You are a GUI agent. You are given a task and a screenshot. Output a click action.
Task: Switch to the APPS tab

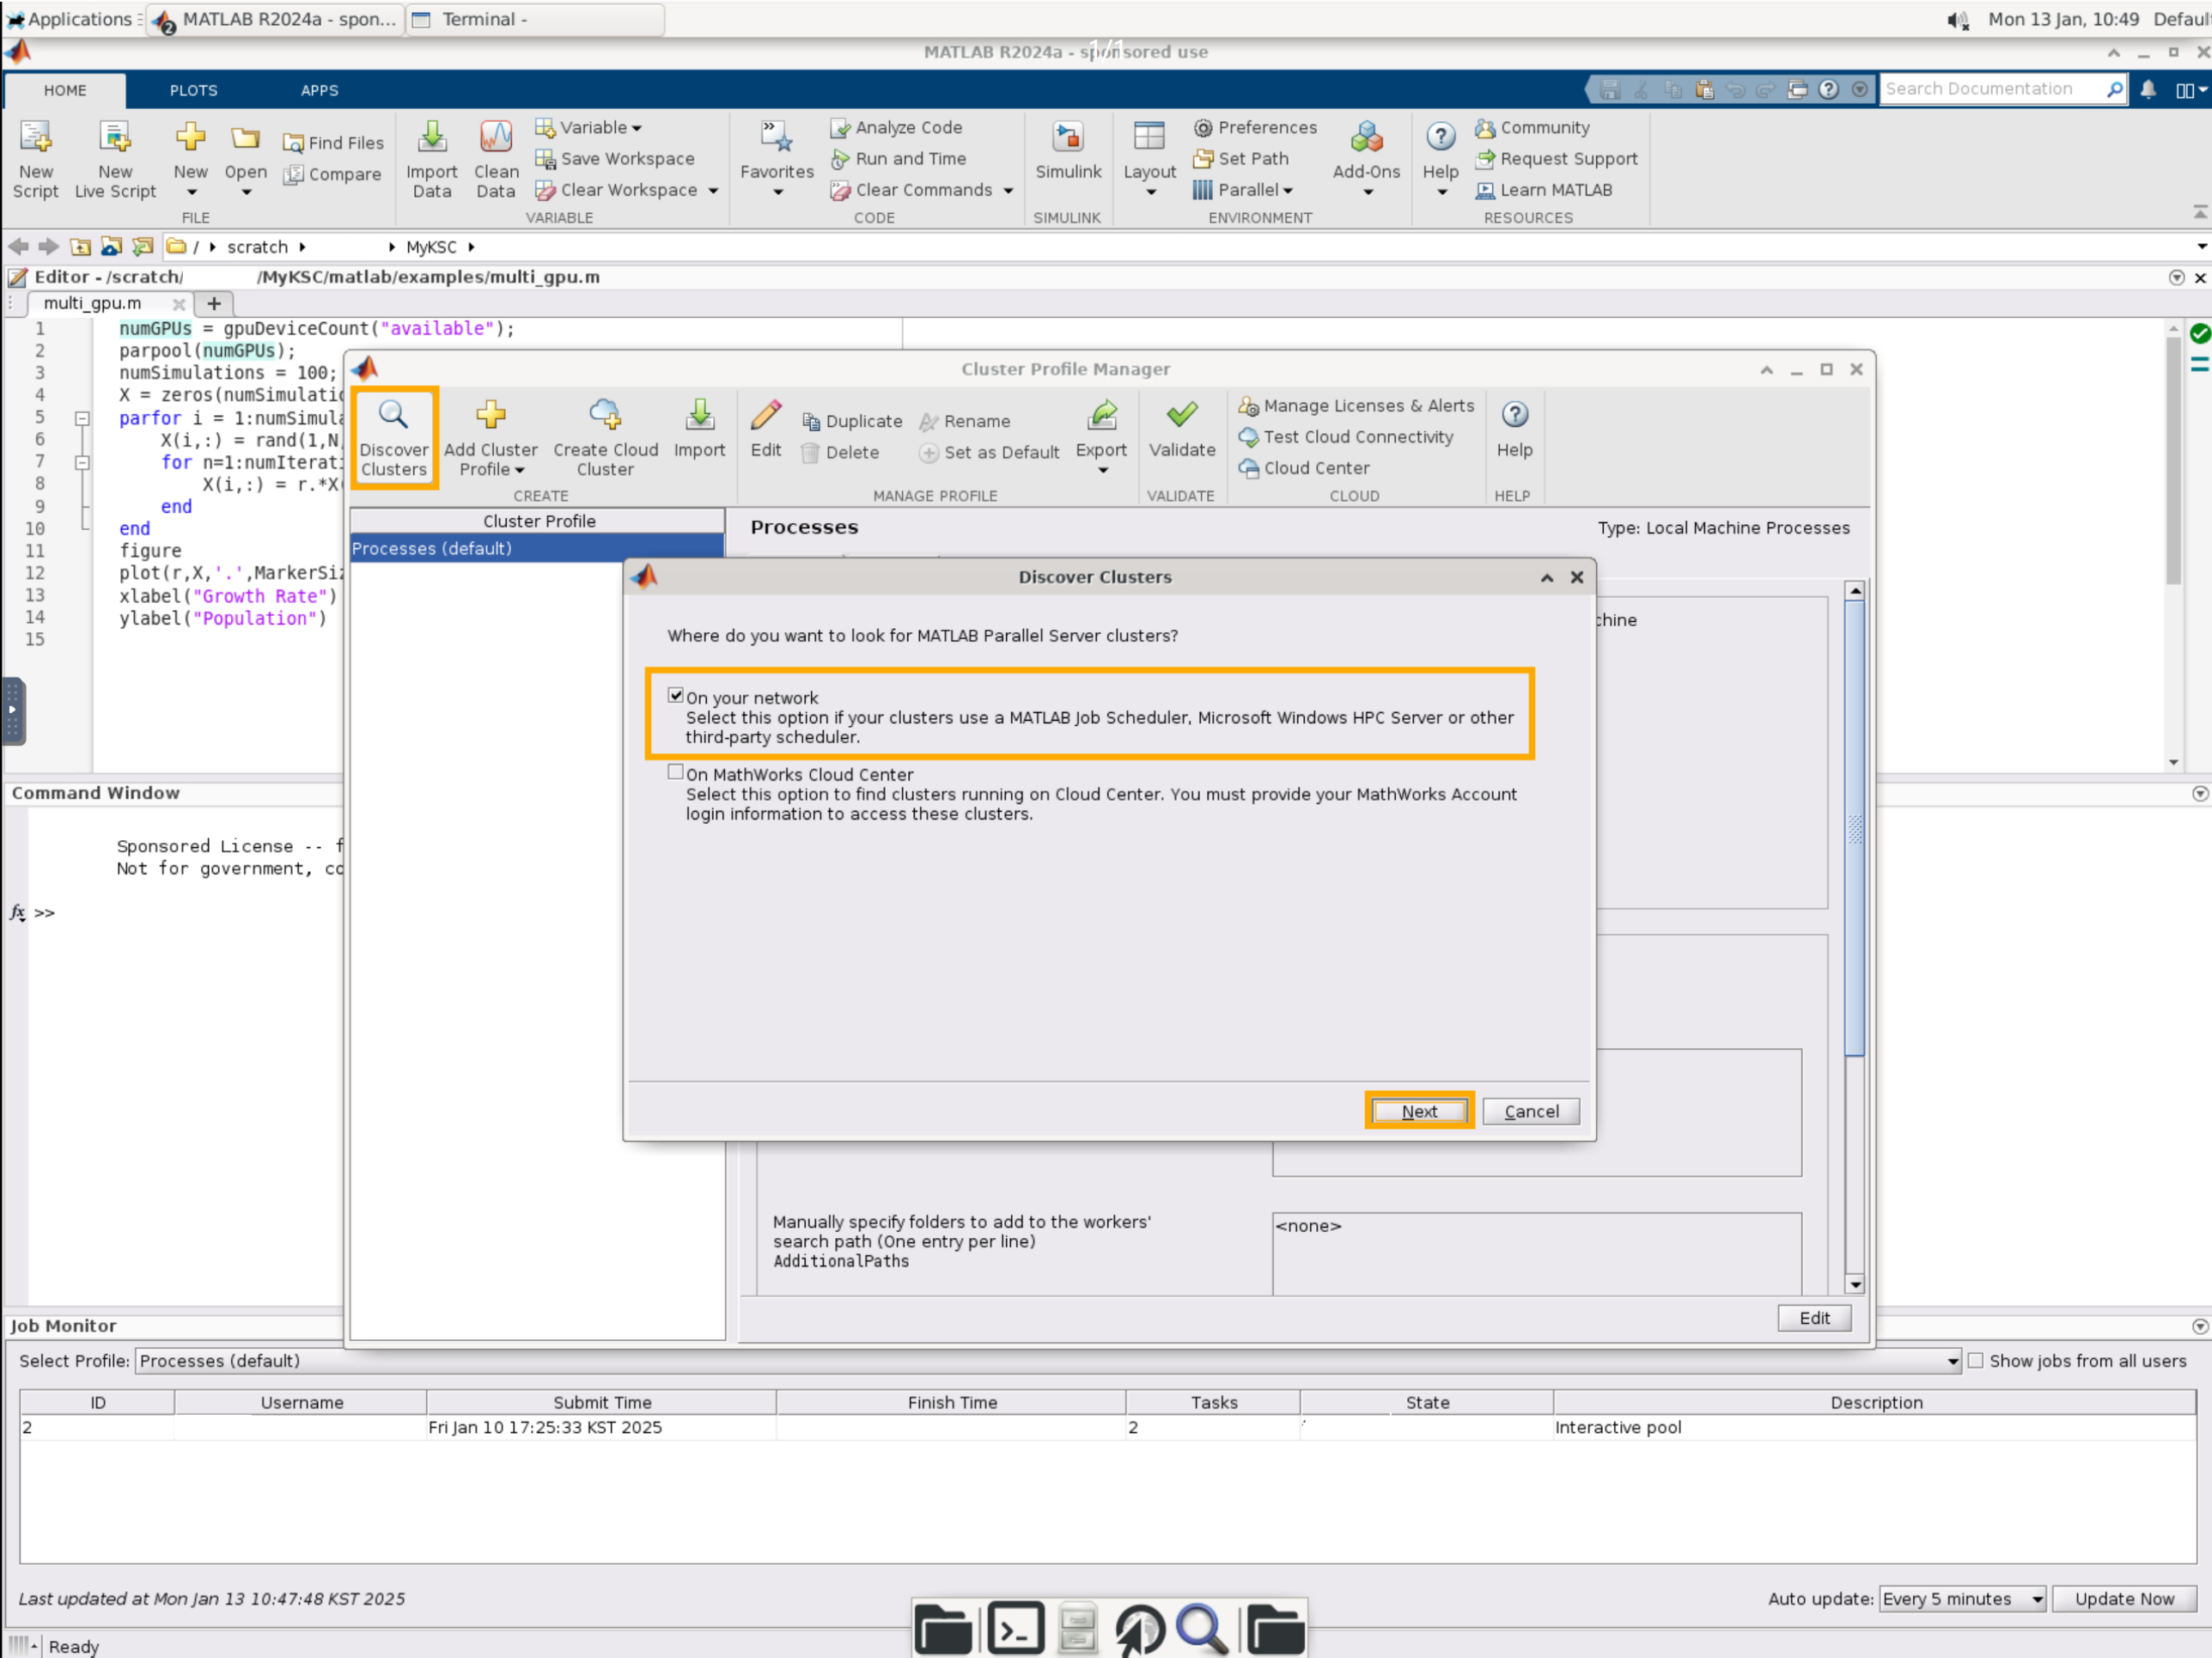pyautogui.click(x=319, y=90)
